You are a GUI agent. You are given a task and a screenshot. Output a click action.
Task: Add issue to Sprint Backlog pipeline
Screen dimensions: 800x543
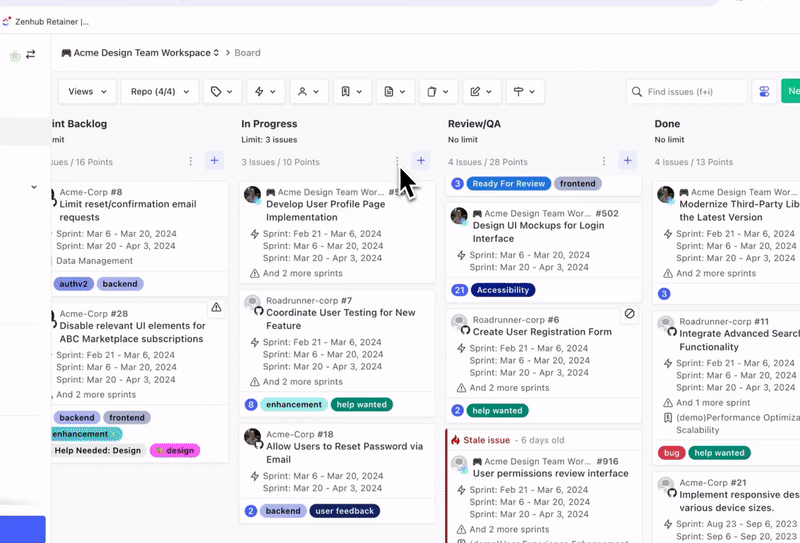[214, 161]
